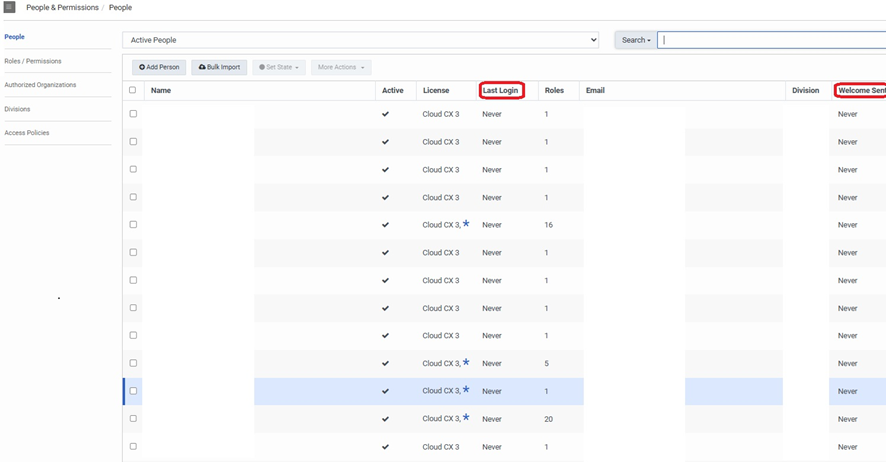The height and width of the screenshot is (462, 886).
Task: Sort by the Welcome Sent column header
Action: pyautogui.click(x=862, y=90)
